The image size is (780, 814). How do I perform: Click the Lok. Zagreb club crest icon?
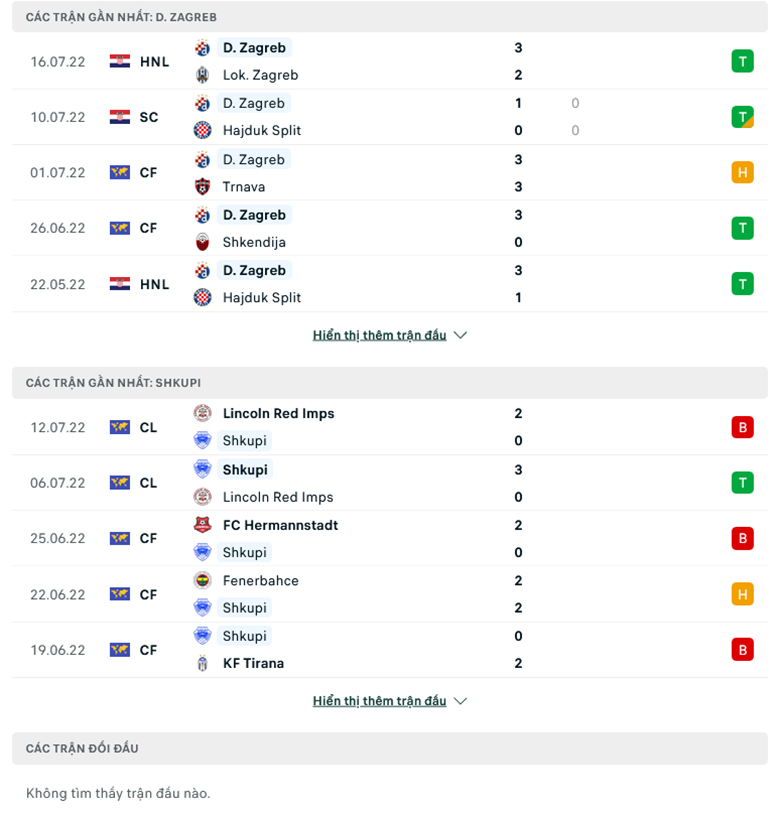[202, 75]
